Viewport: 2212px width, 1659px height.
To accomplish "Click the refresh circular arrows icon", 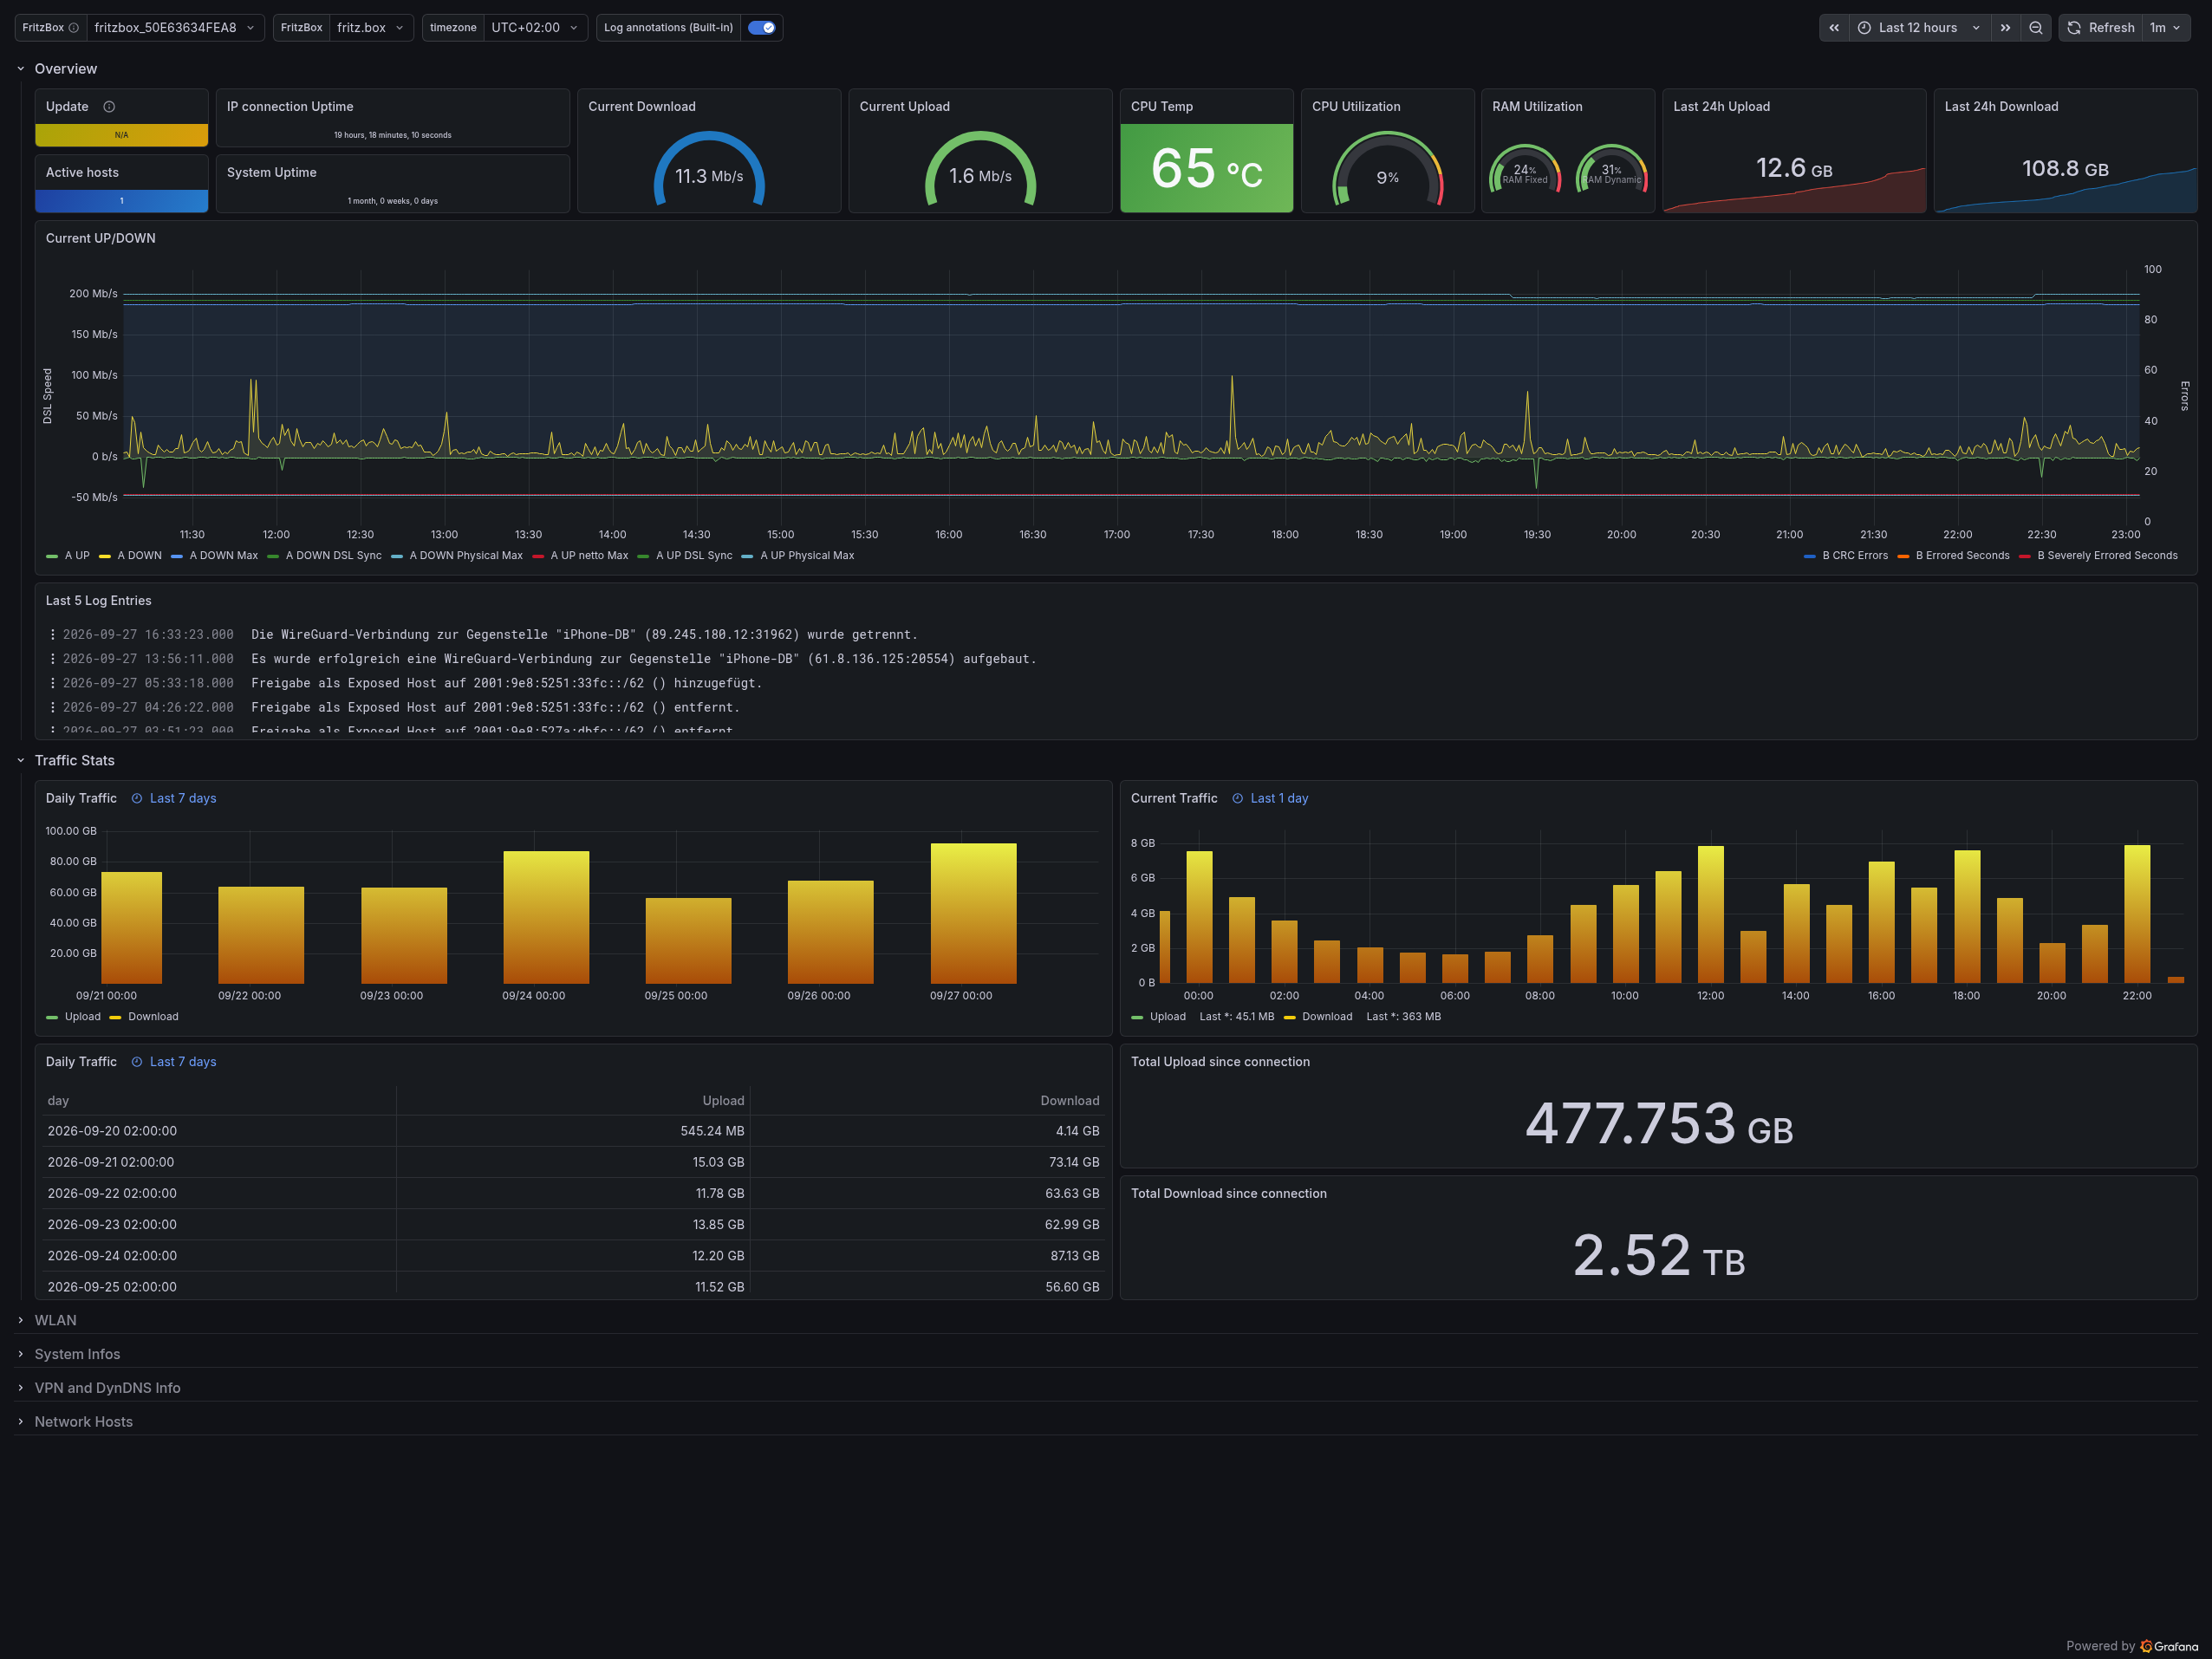I will tap(2074, 28).
